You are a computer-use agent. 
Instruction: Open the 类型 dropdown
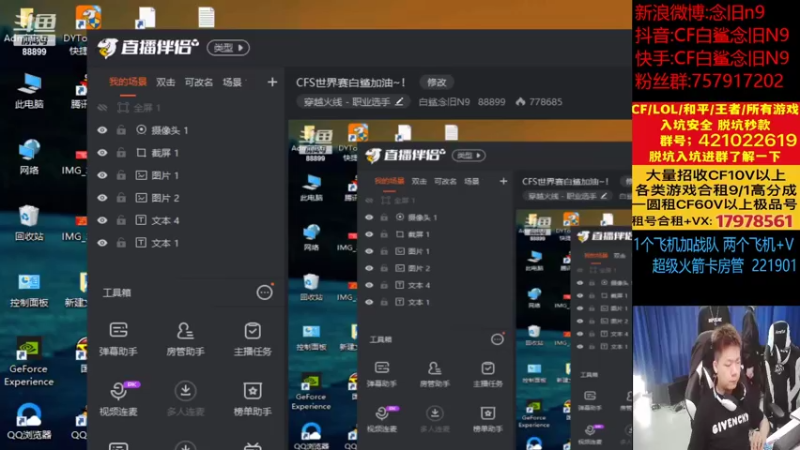(x=228, y=48)
